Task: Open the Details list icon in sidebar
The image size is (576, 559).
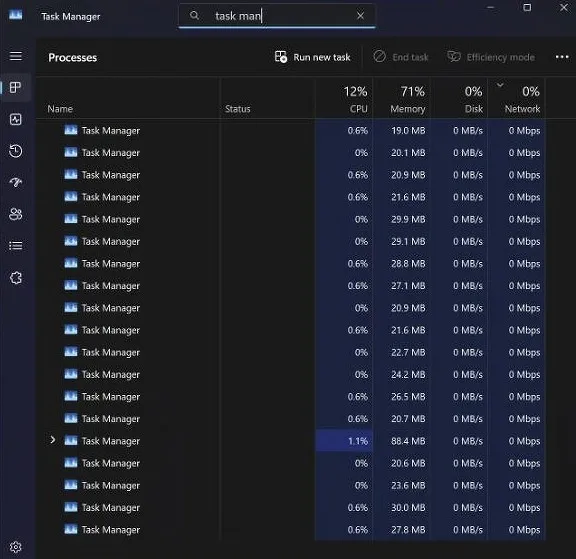Action: (x=15, y=246)
